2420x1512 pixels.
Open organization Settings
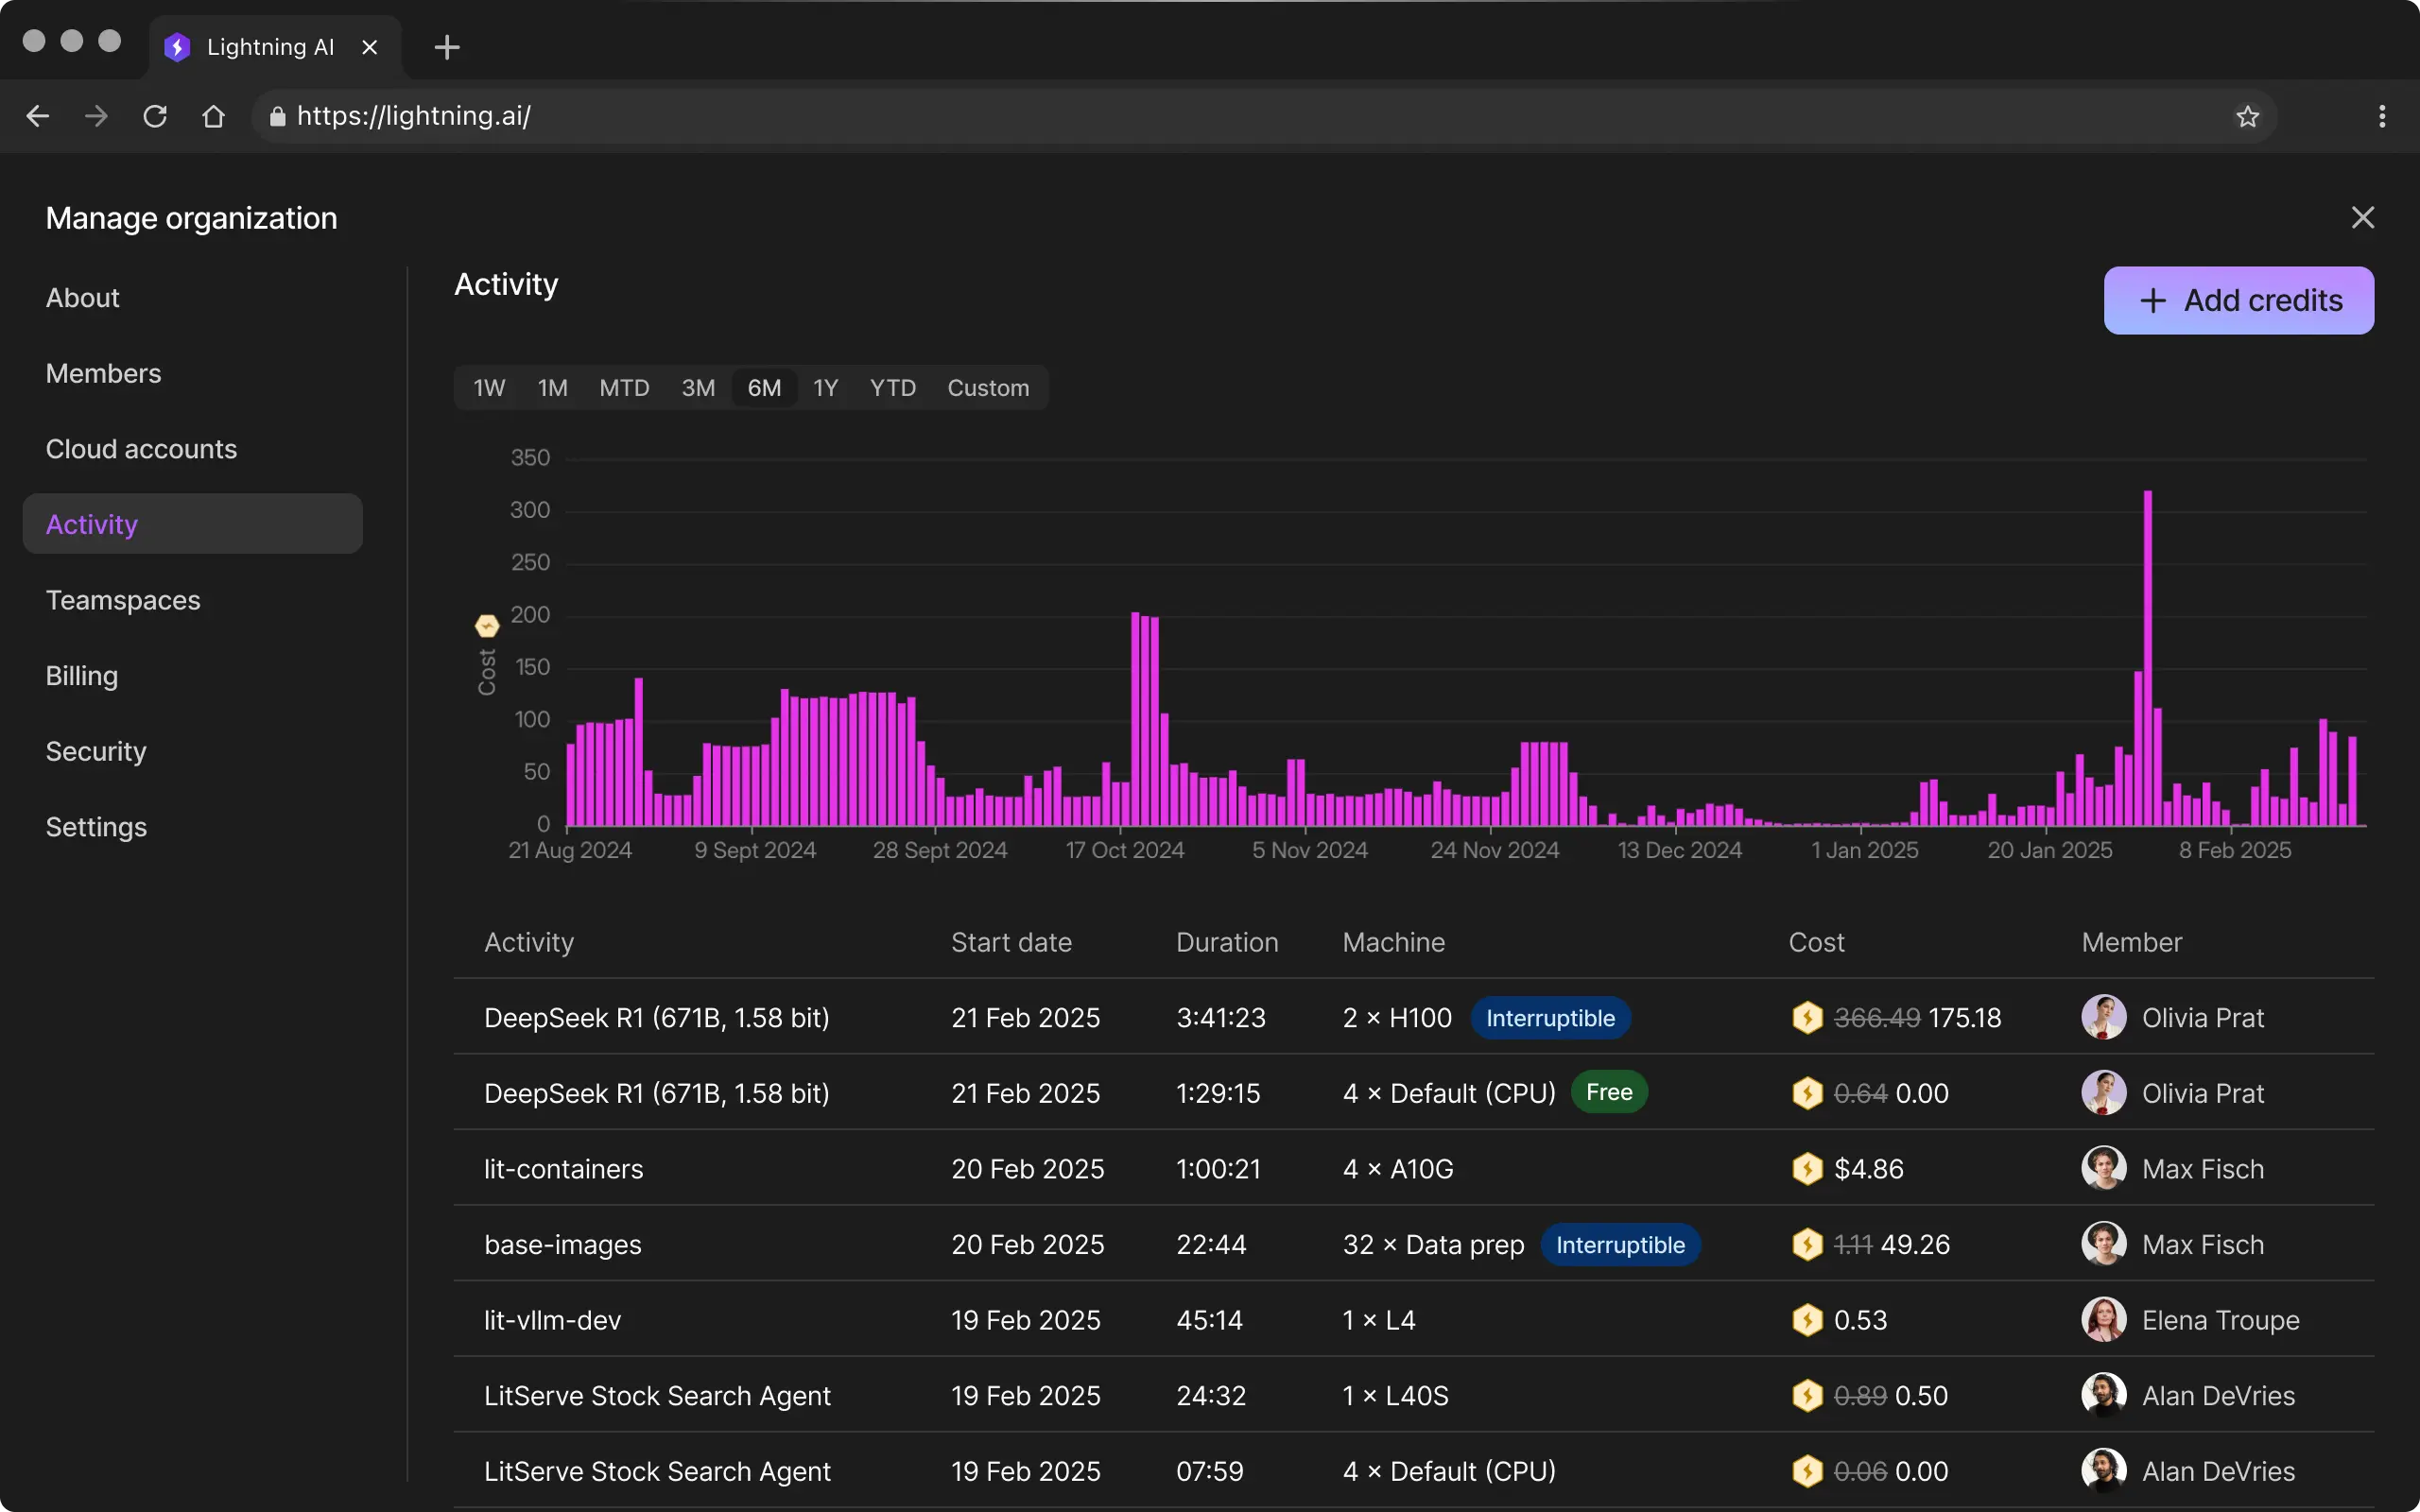[96, 827]
